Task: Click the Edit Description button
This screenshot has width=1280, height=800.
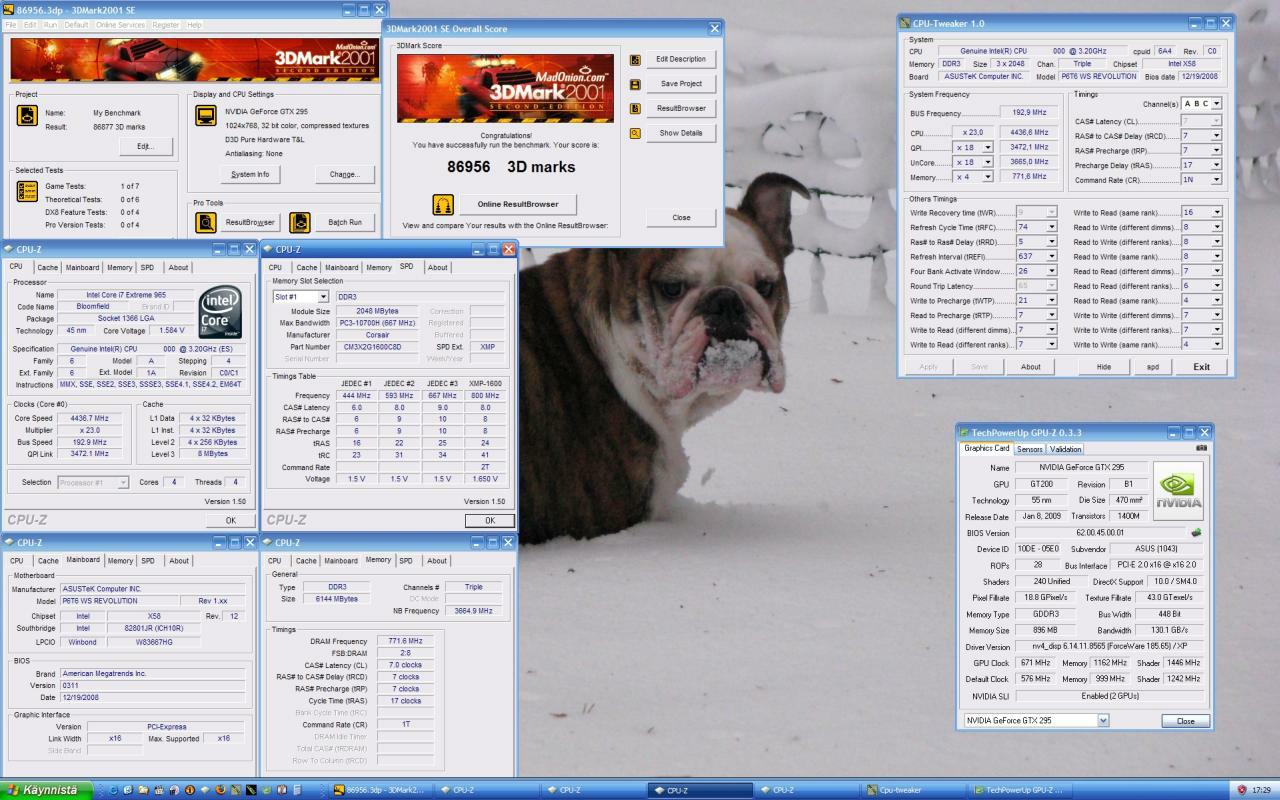Action: click(681, 59)
